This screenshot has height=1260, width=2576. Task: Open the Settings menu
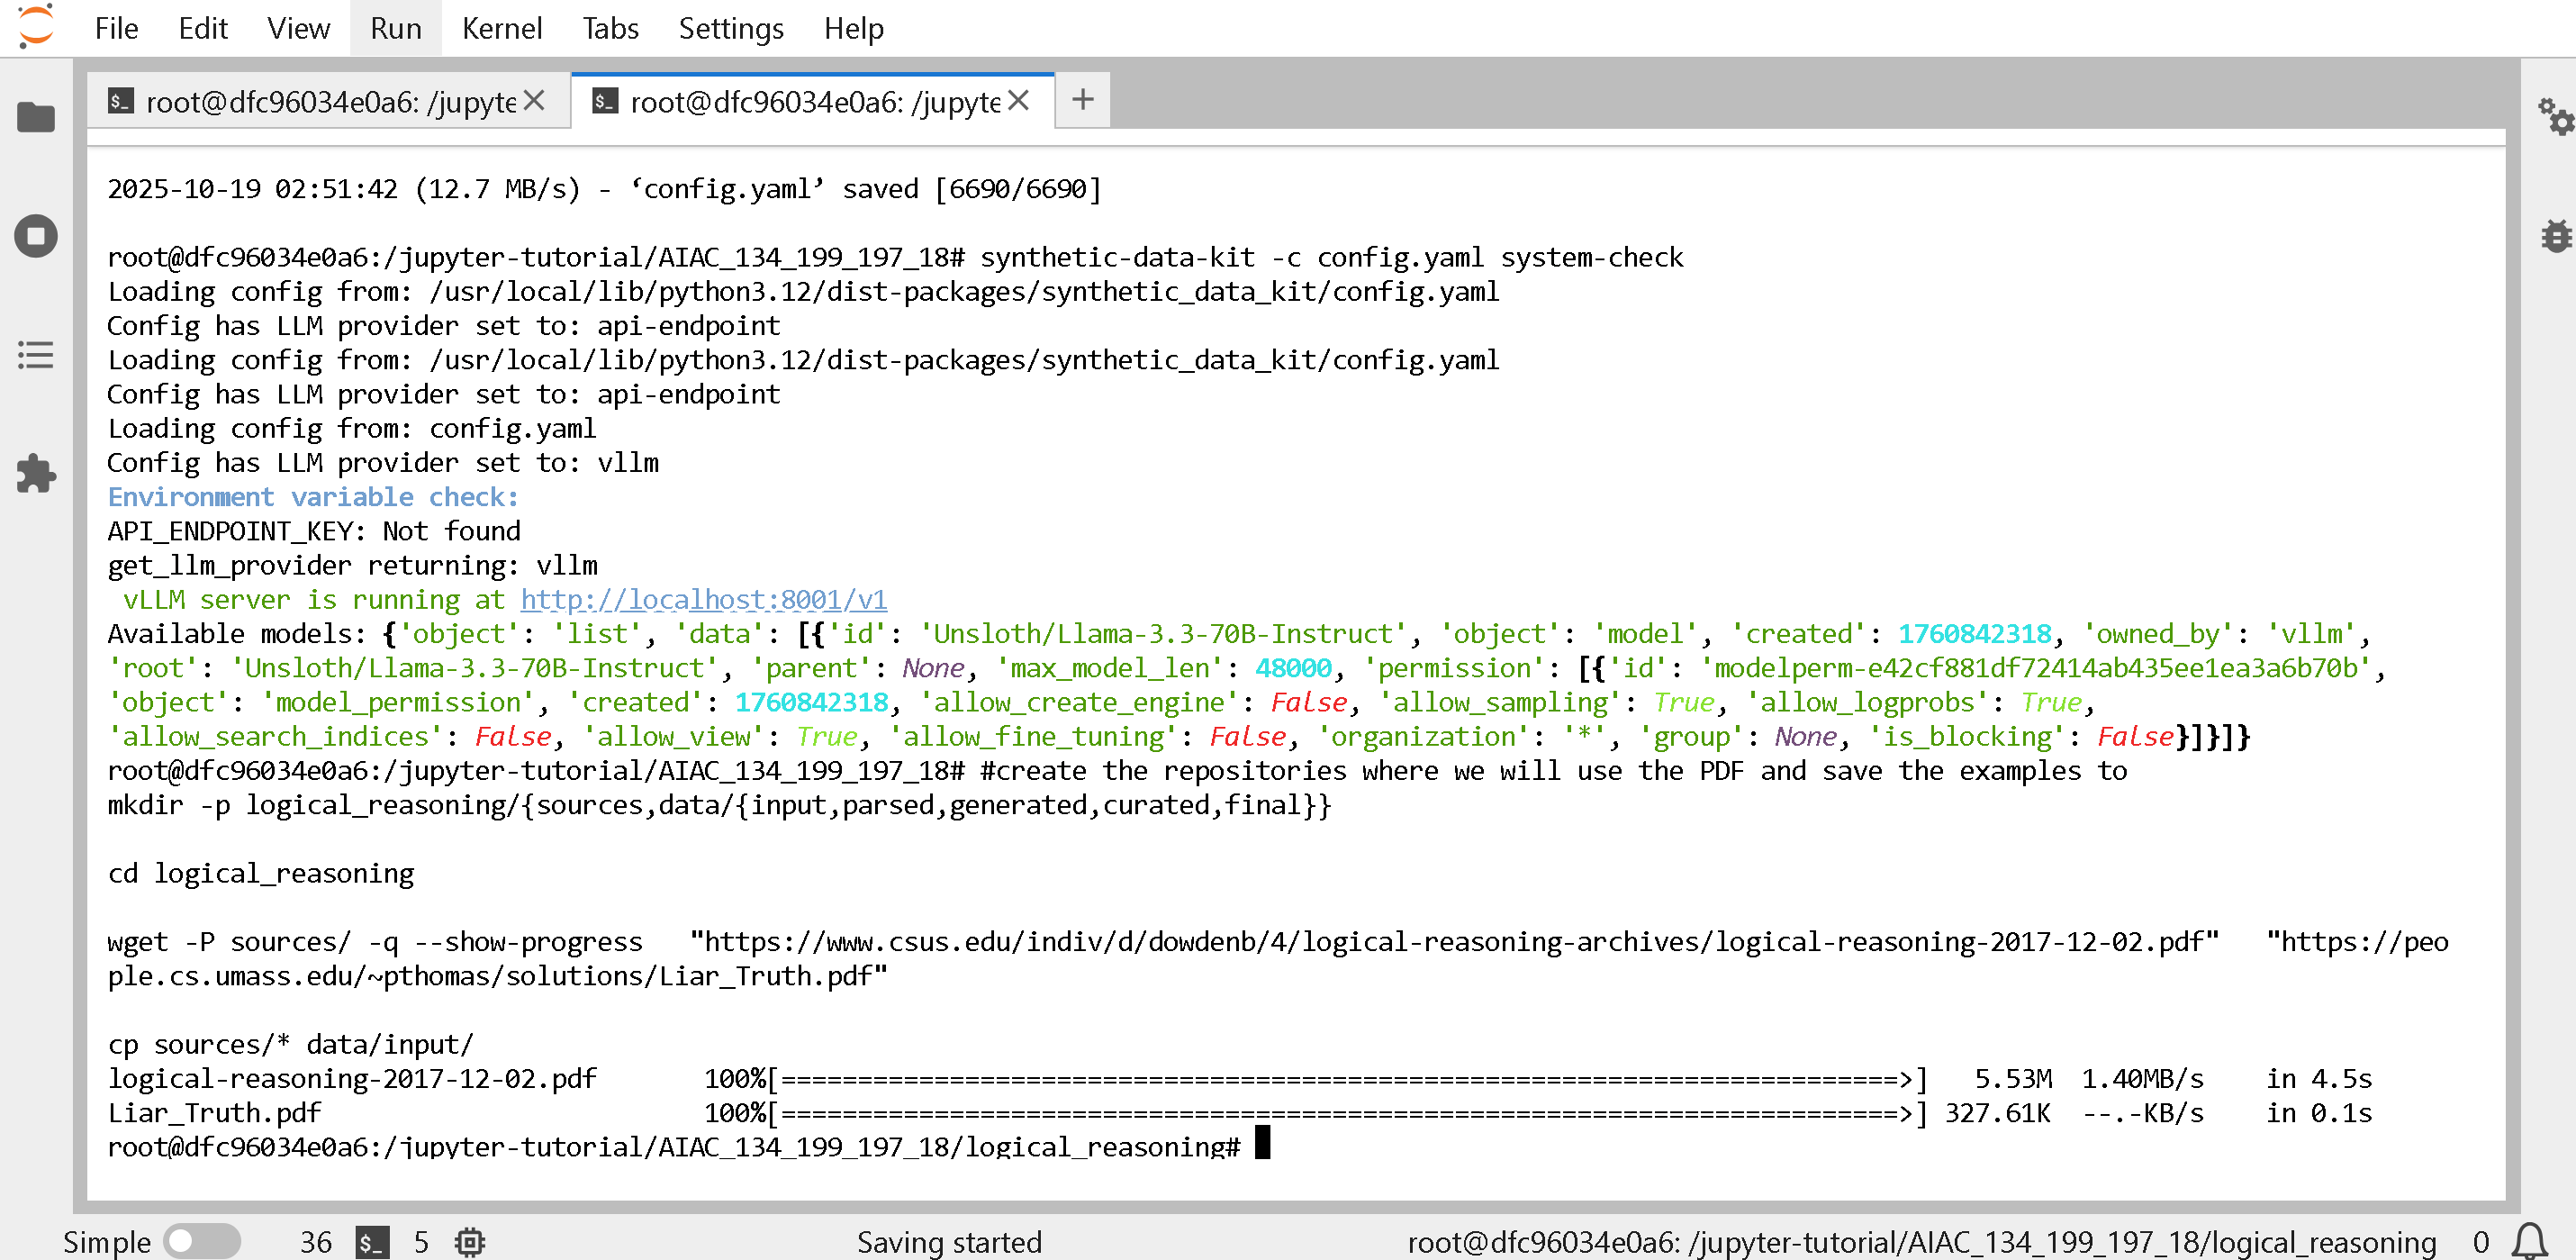click(x=730, y=28)
